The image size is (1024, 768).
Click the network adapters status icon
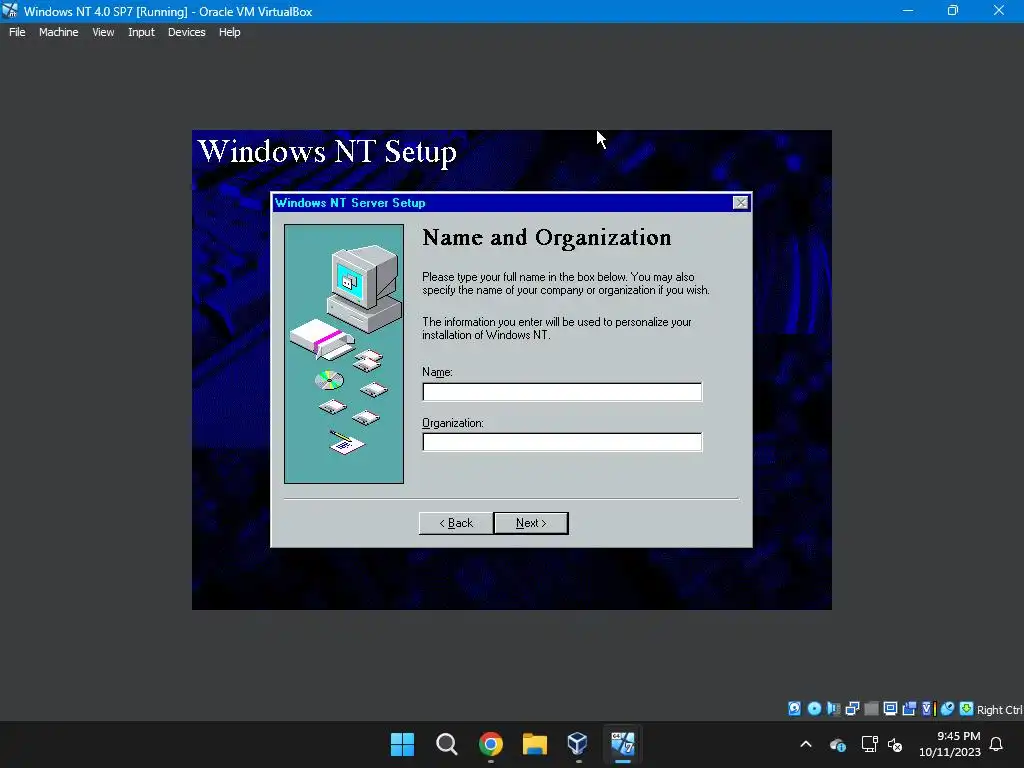tap(852, 709)
